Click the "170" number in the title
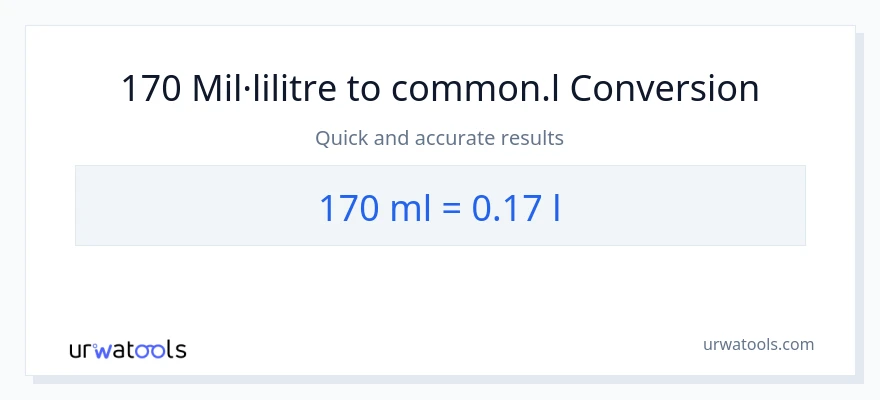Screen dimensions: 880x400 [150, 89]
